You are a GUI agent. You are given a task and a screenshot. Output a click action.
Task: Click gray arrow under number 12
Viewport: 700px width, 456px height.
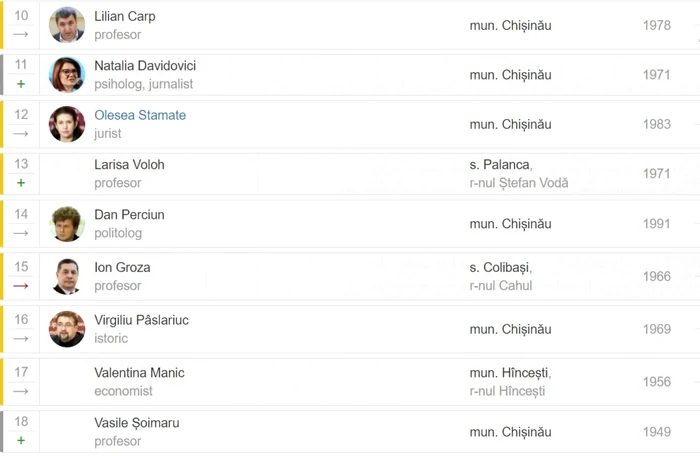tap(21, 134)
